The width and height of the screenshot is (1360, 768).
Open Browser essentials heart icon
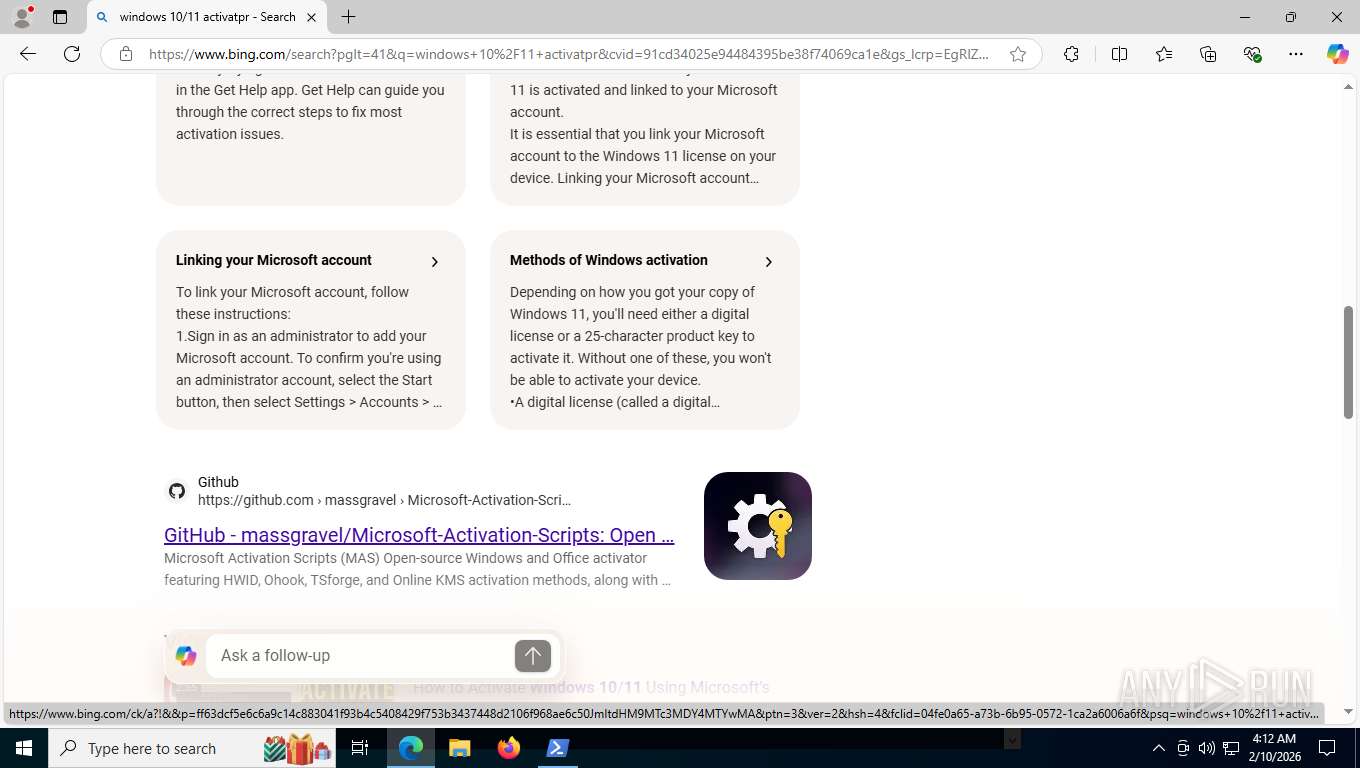[1252, 54]
